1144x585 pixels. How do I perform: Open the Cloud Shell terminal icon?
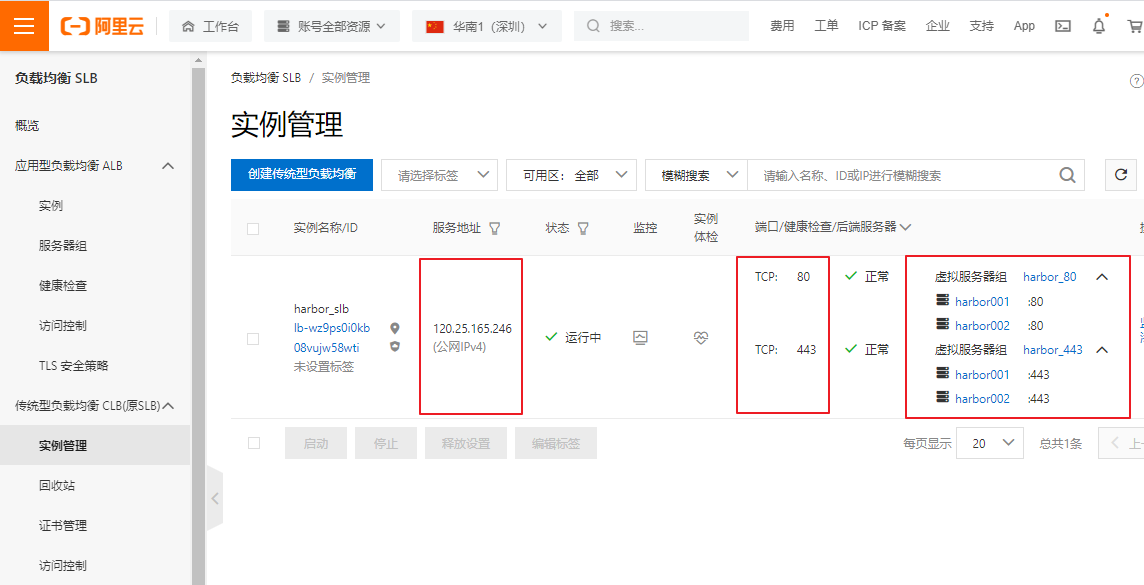(x=1063, y=26)
